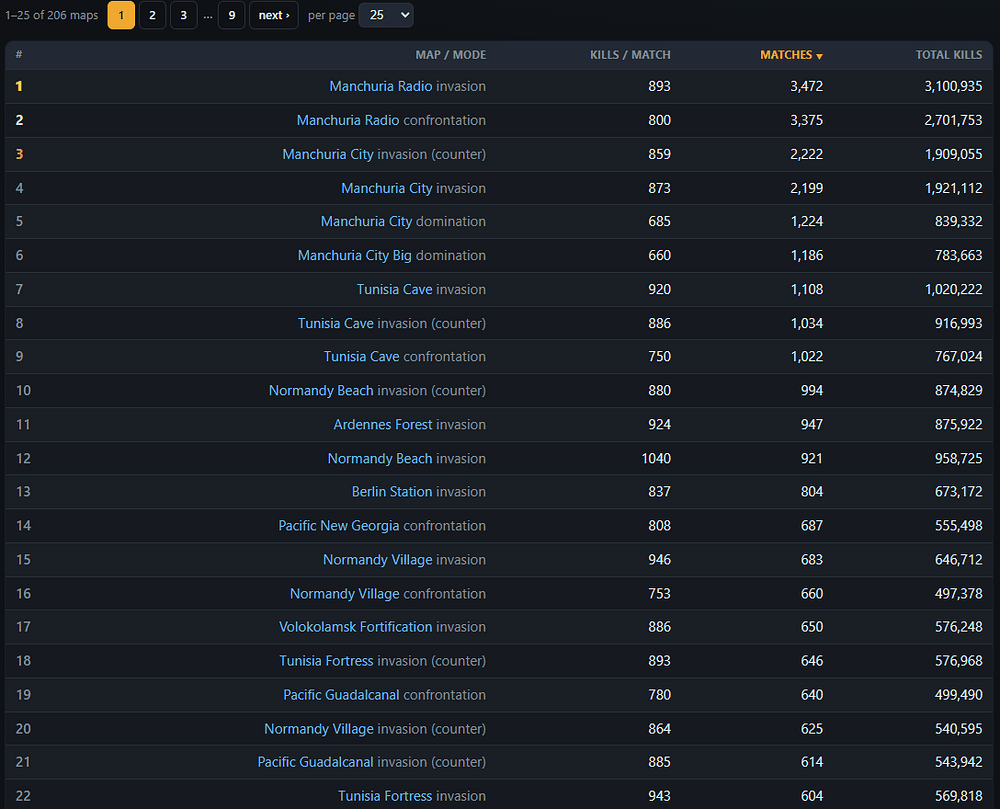
Task: Sort by the MATCHES column header
Action: coord(791,55)
